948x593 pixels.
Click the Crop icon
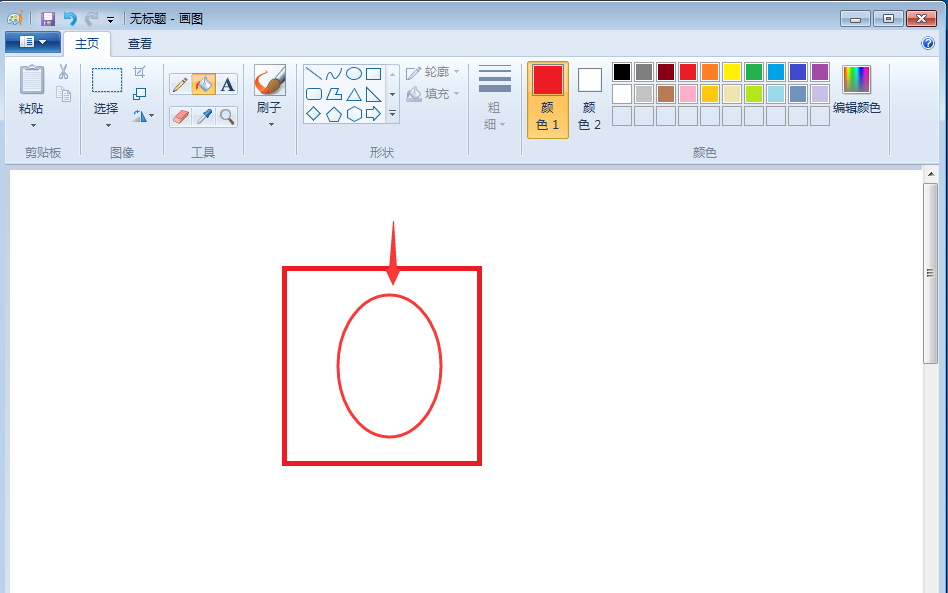click(x=140, y=72)
